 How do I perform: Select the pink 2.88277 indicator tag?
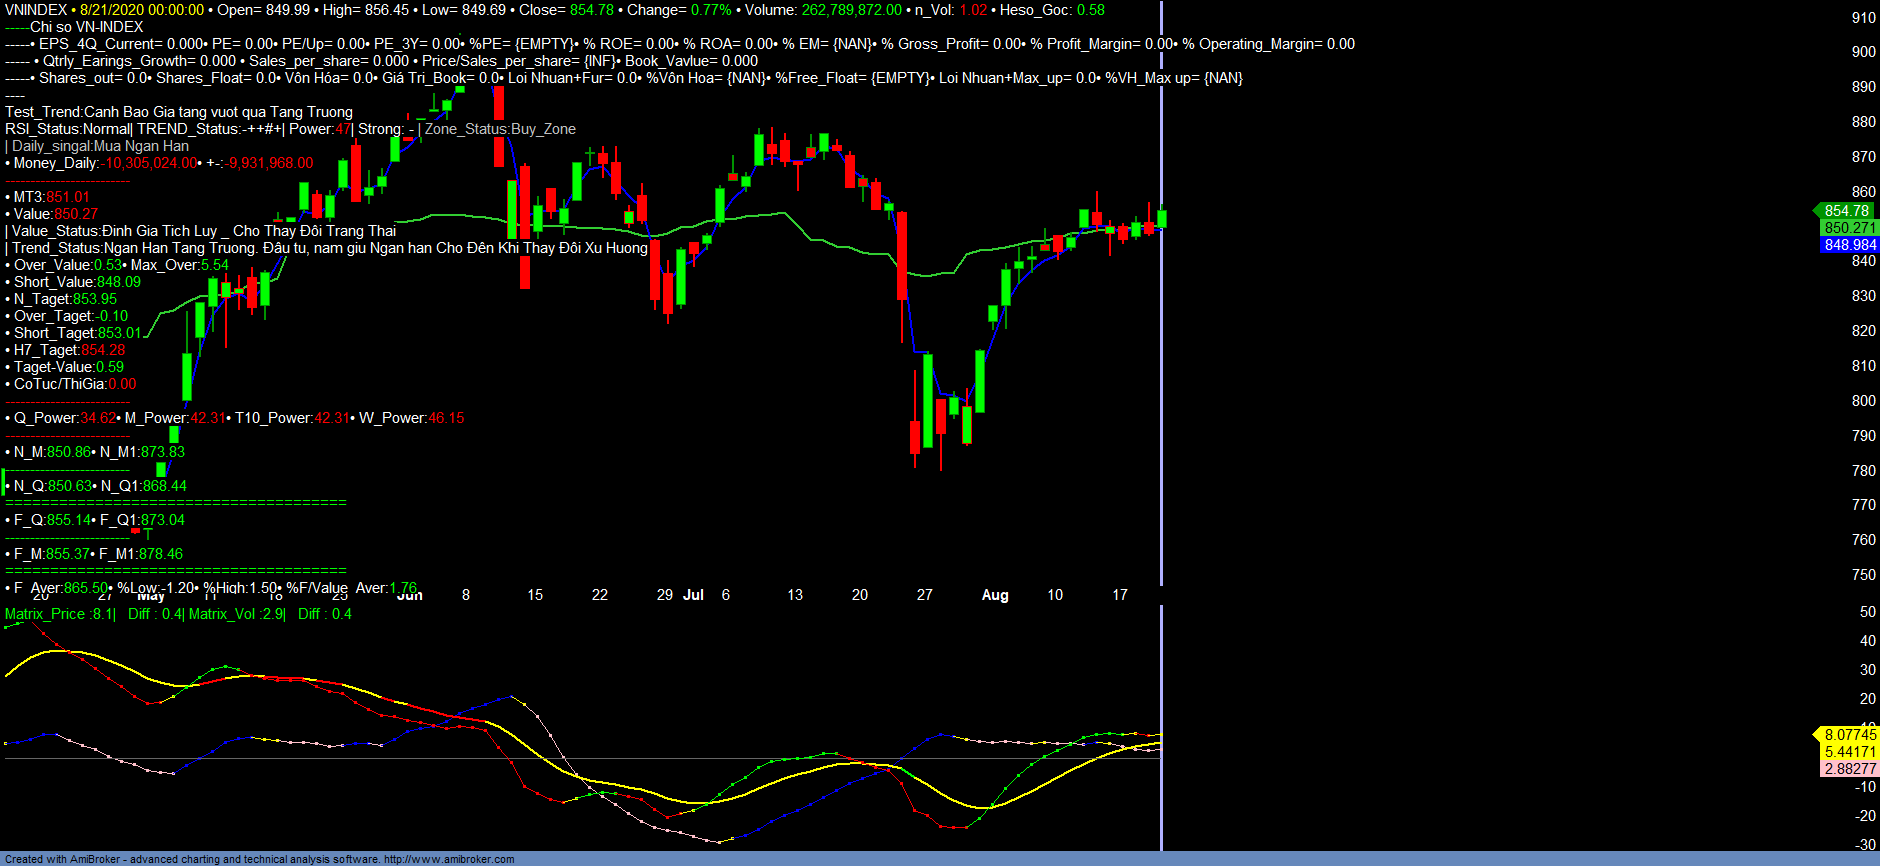[x=1849, y=769]
